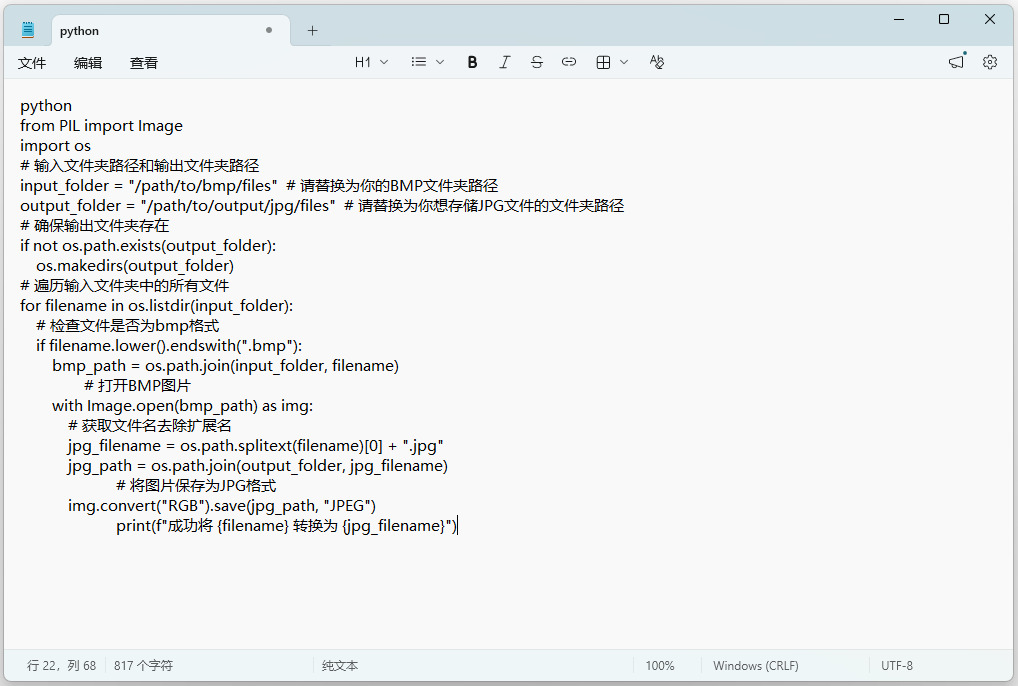Image resolution: width=1018 pixels, height=686 pixels.
Task: Expand the list style dropdown arrow
Action: [x=440, y=62]
